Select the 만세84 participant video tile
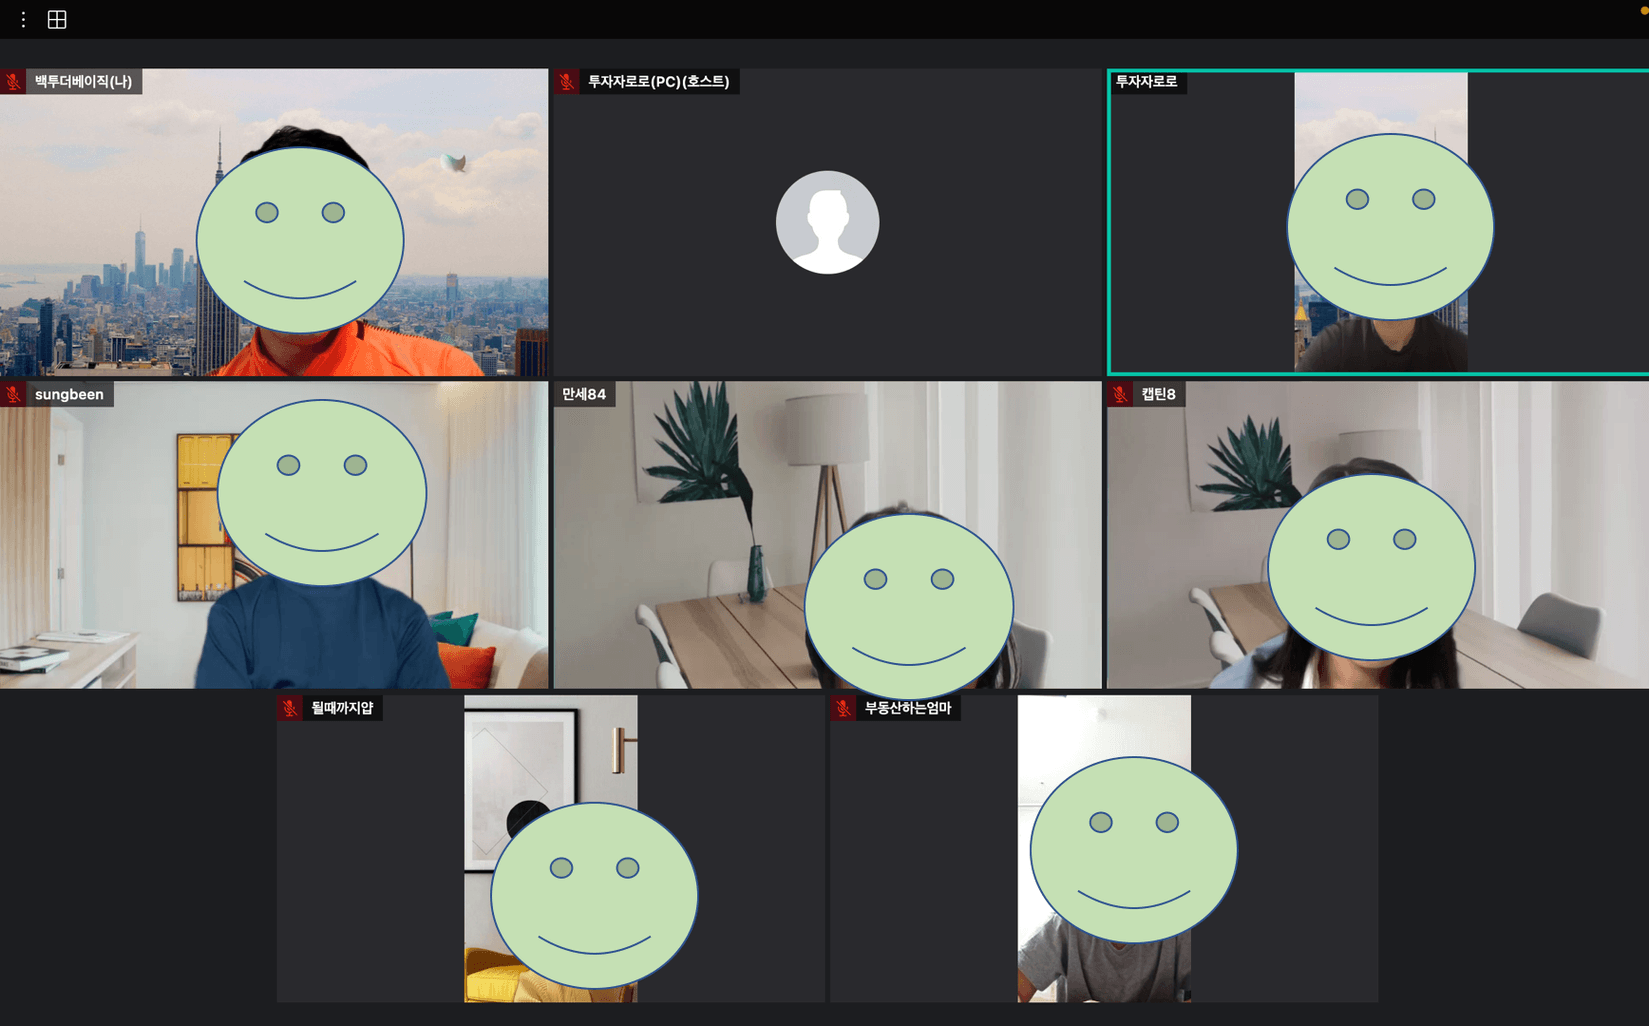 point(827,535)
